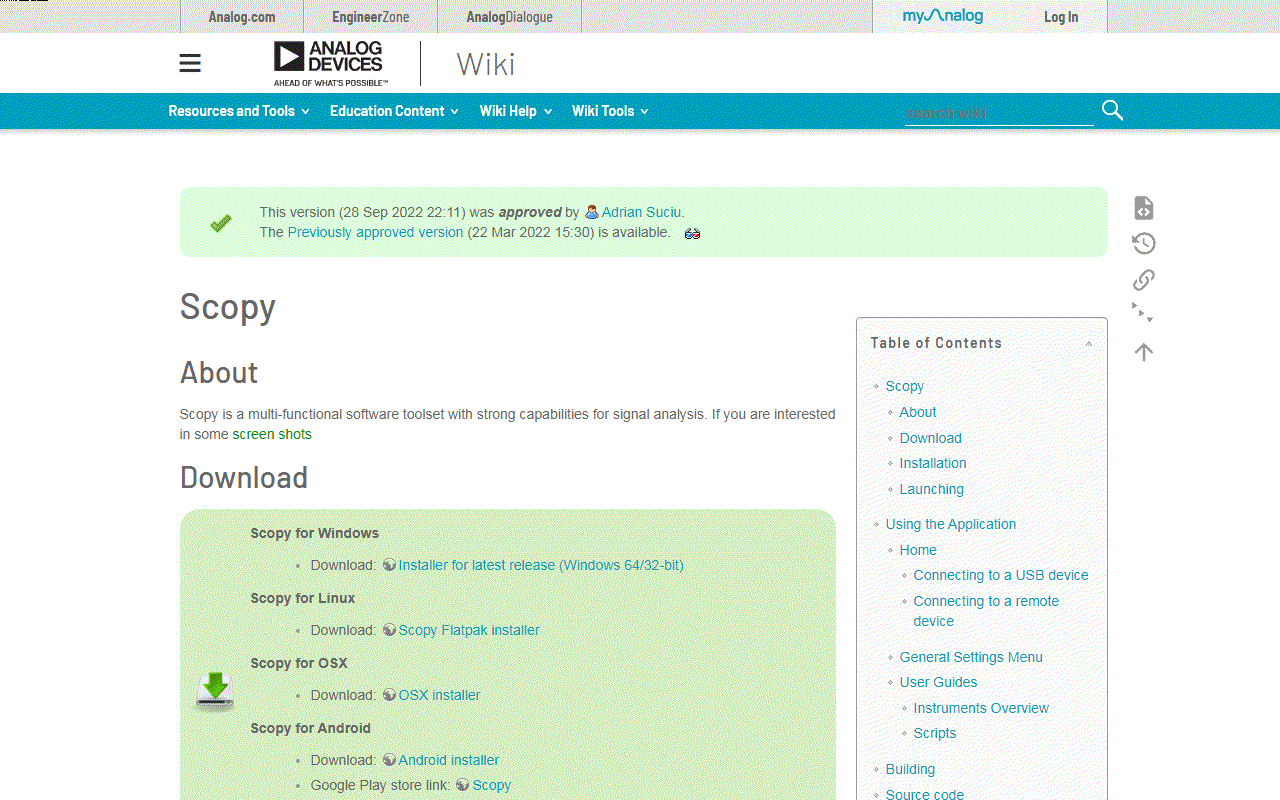Screen dimensions: 1280x800
Task: Open the Wiki Help dropdown
Action: pos(515,111)
